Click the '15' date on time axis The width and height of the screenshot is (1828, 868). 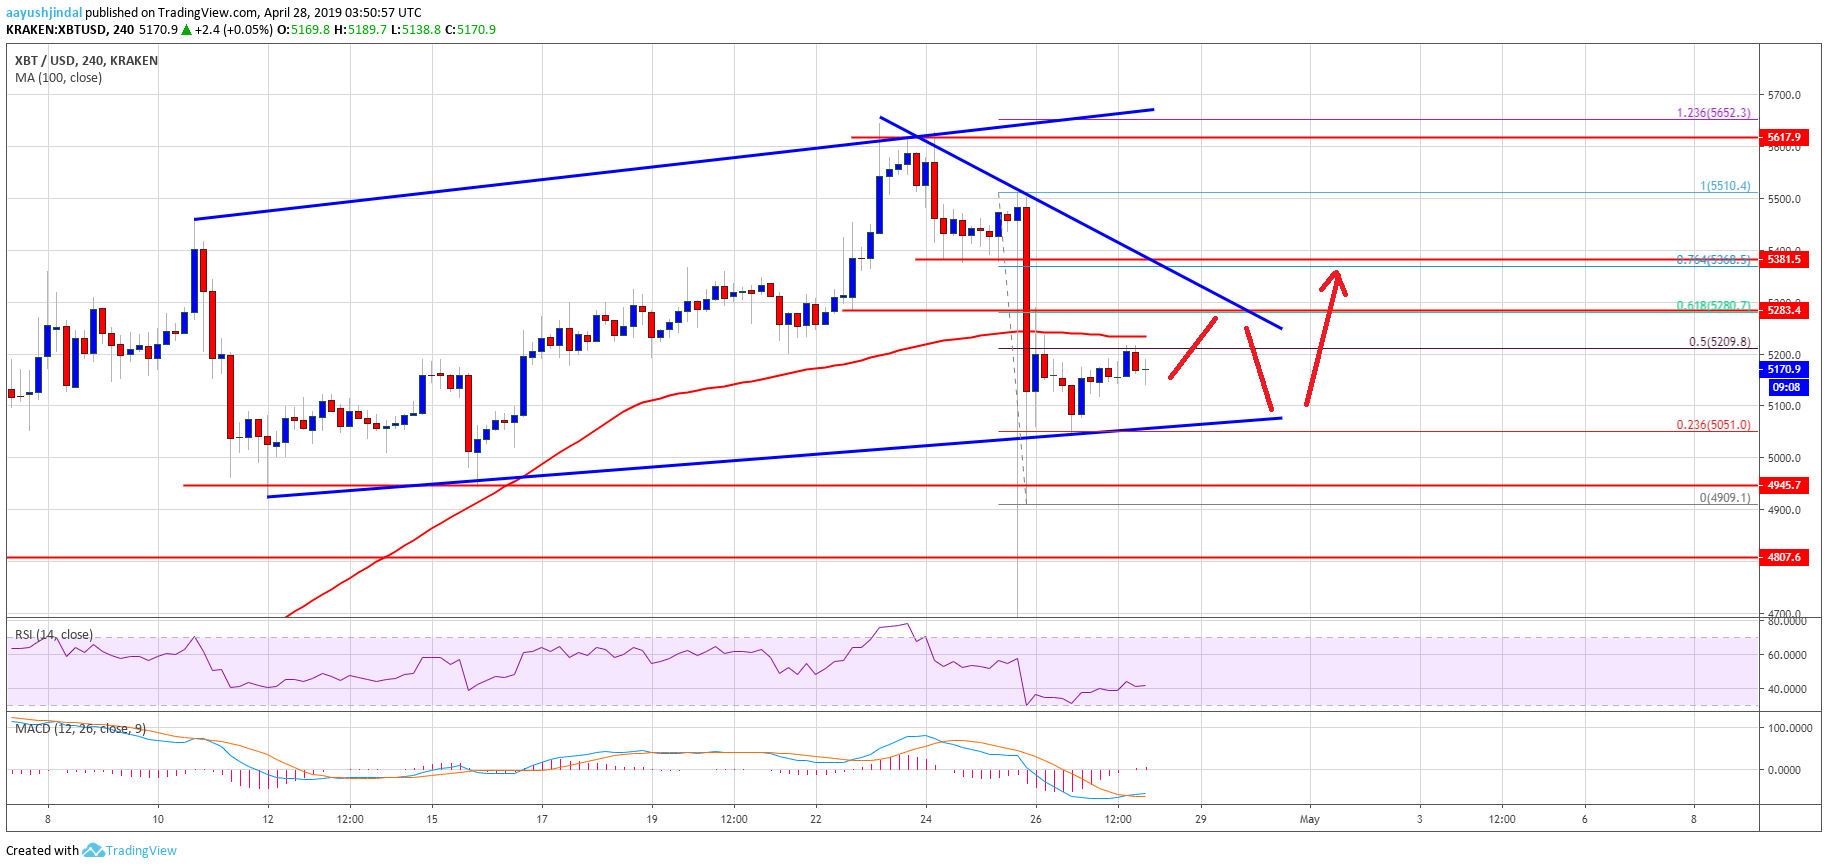pyautogui.click(x=432, y=820)
